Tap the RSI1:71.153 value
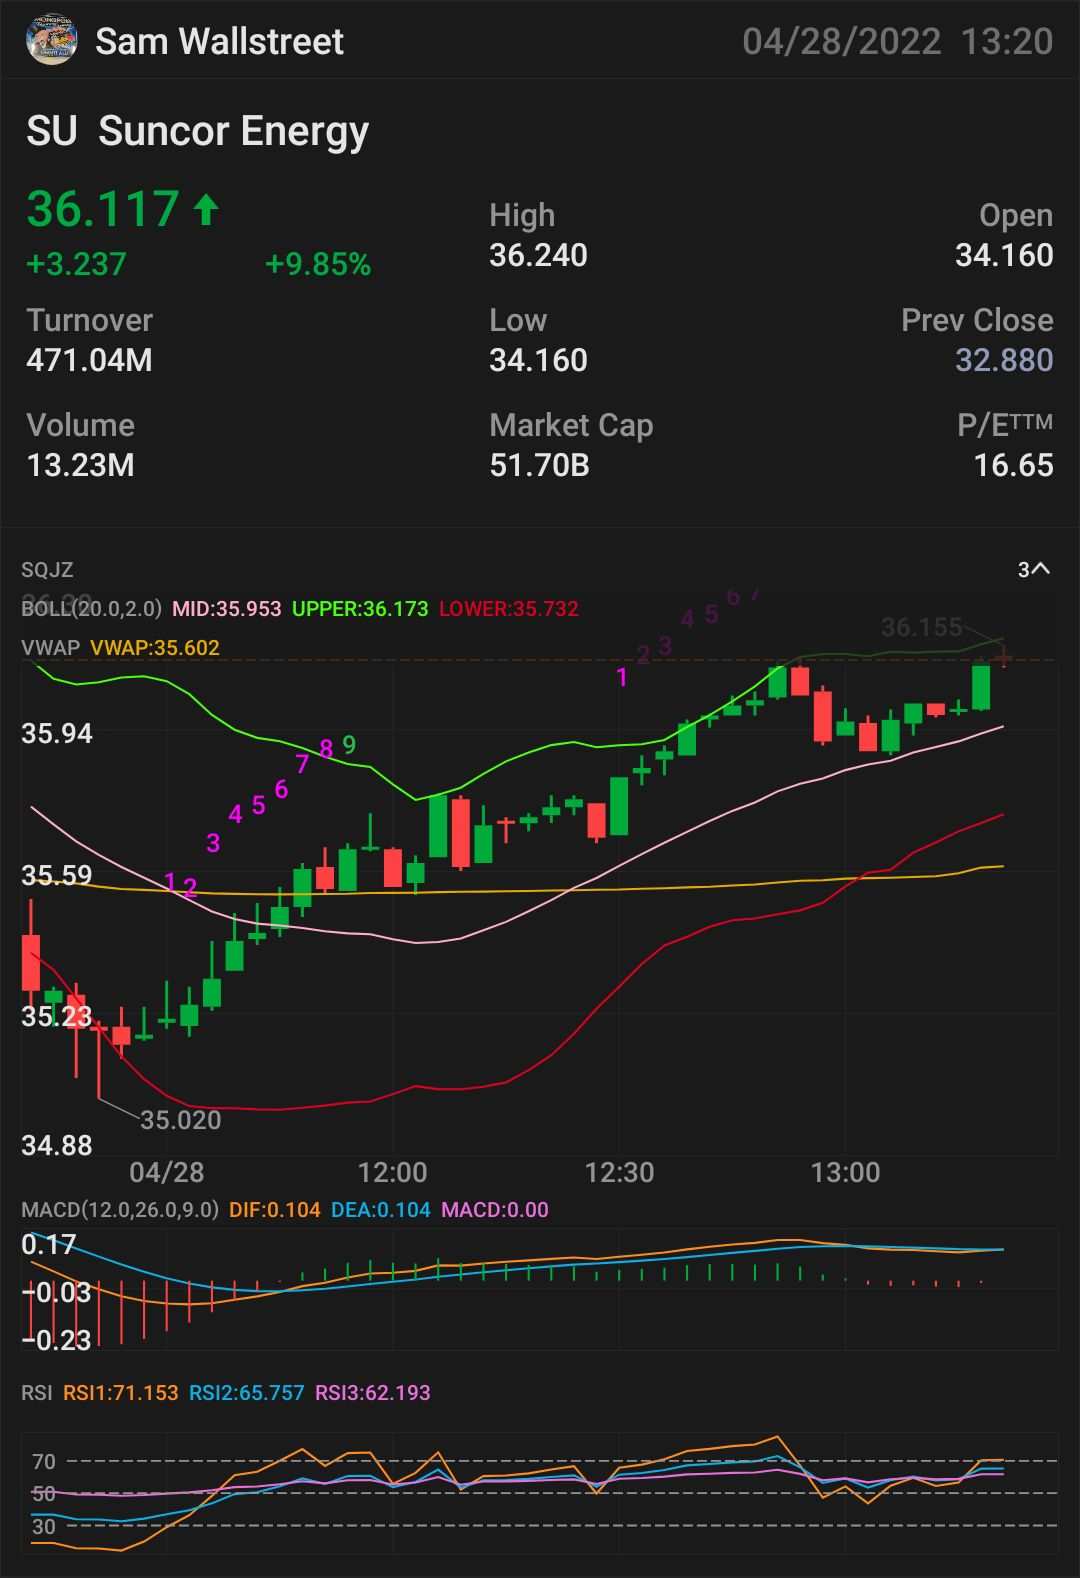 pos(121,1392)
